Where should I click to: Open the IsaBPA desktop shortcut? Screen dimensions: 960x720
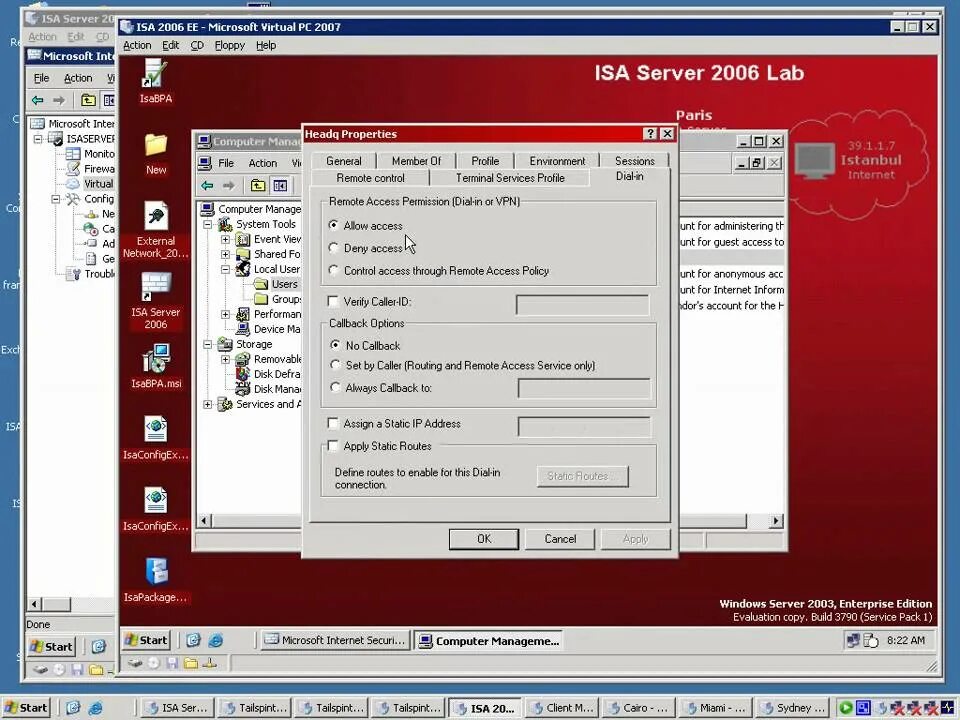(x=156, y=81)
